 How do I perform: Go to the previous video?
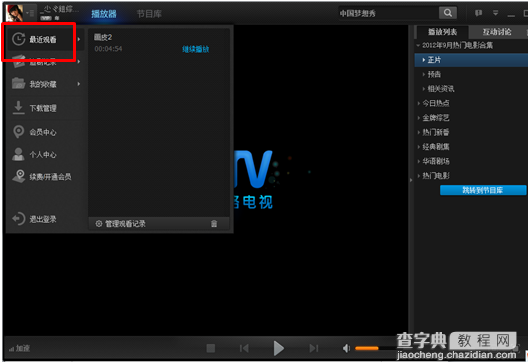point(244,348)
